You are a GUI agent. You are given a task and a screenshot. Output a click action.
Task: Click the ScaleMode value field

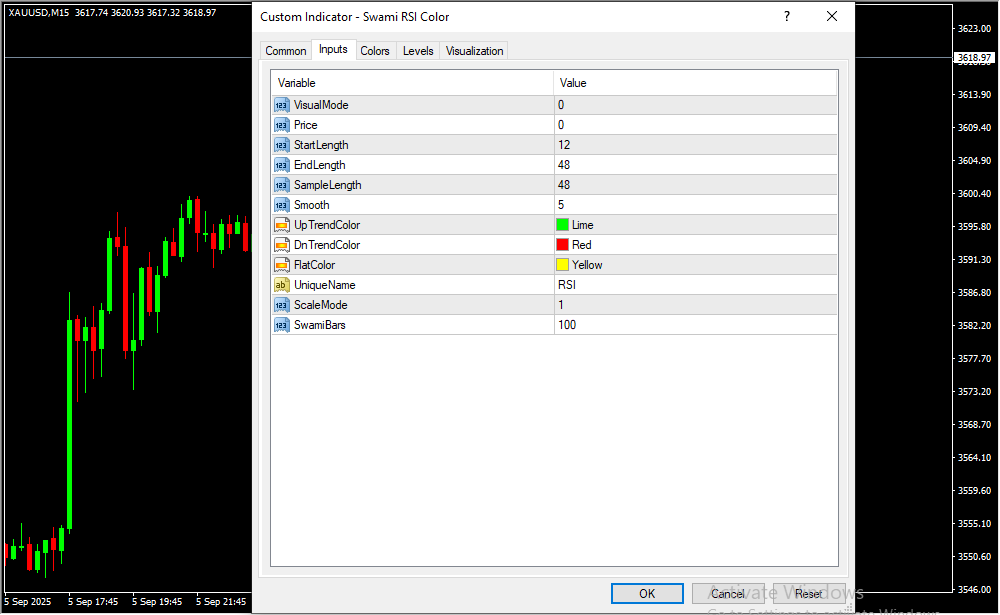click(695, 305)
